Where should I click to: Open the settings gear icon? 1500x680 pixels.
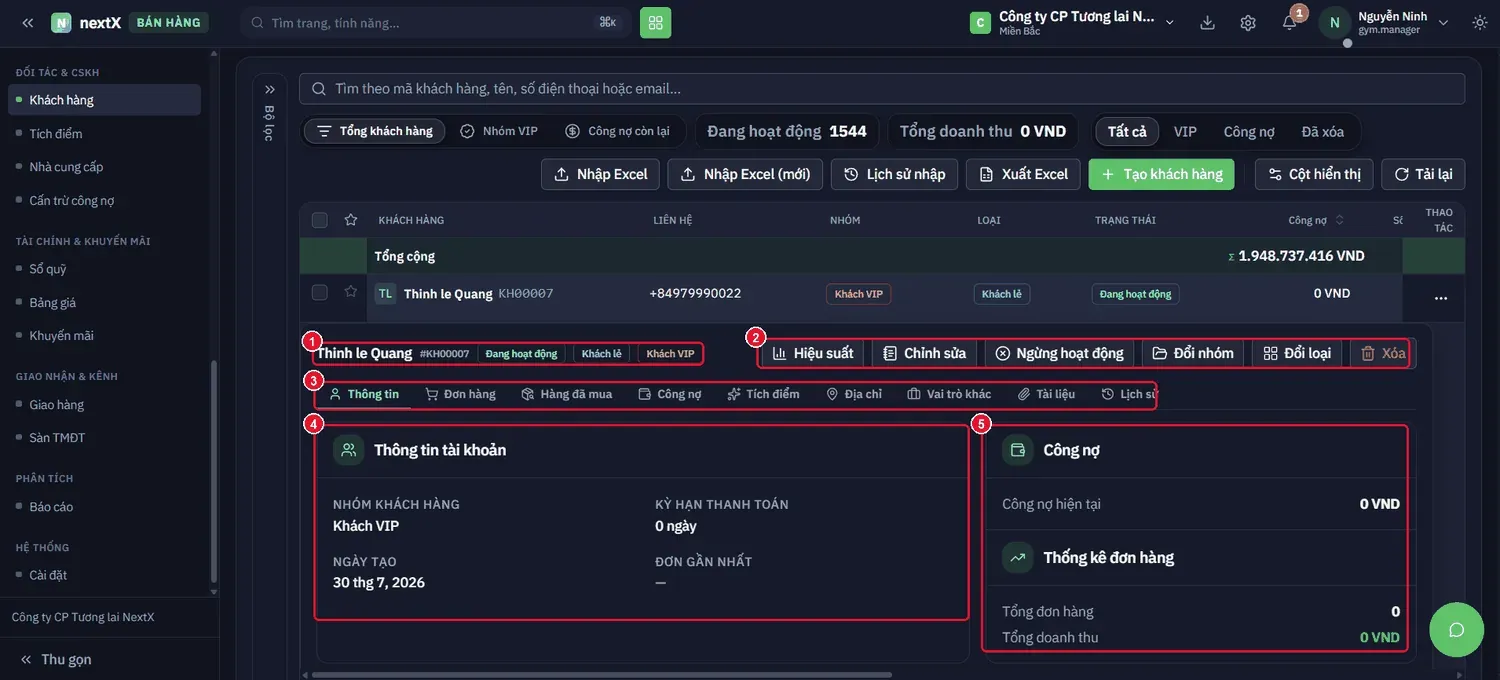coord(1248,22)
